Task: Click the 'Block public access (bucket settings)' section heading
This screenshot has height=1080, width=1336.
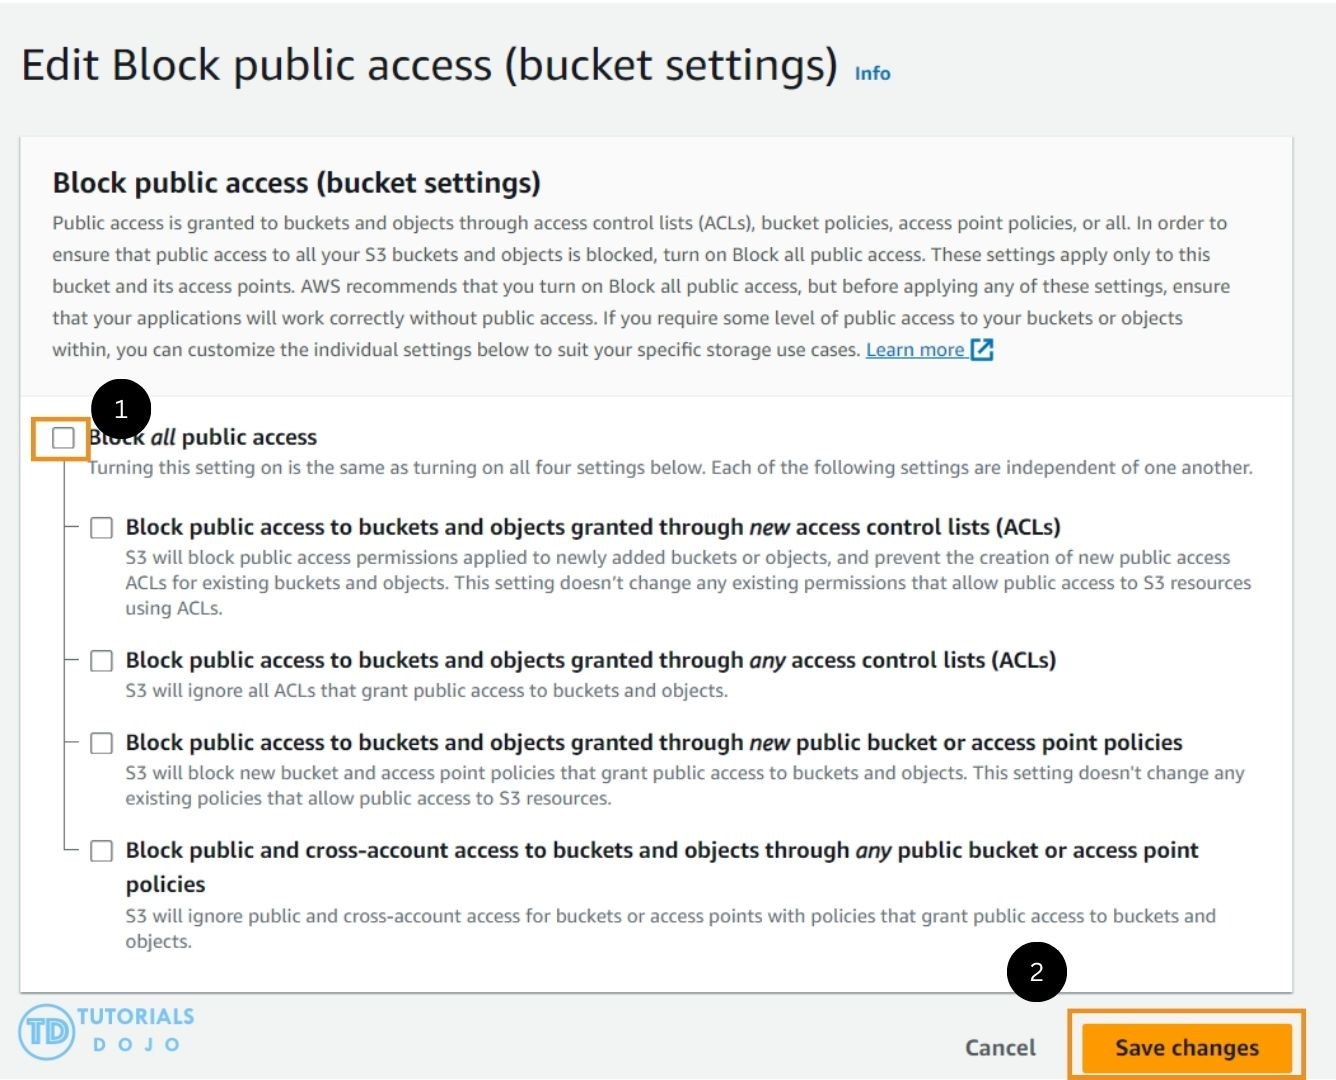Action: click(296, 183)
